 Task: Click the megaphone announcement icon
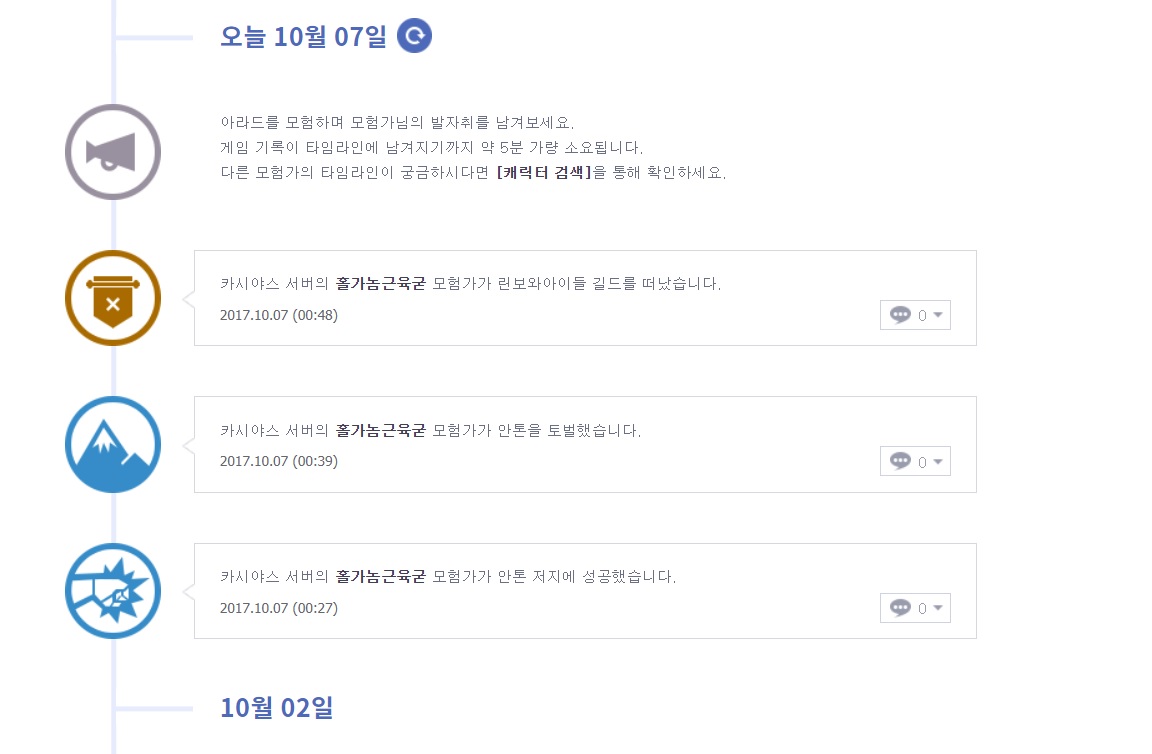pos(113,152)
